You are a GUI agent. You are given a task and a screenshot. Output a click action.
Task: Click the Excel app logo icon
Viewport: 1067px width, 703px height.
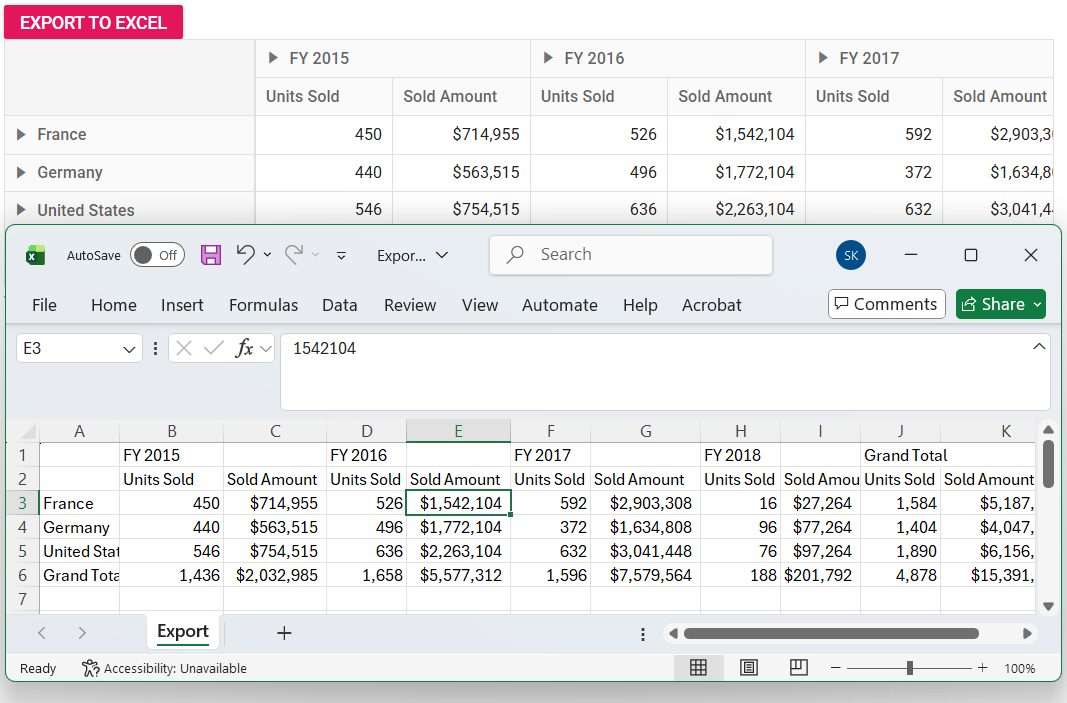point(35,255)
